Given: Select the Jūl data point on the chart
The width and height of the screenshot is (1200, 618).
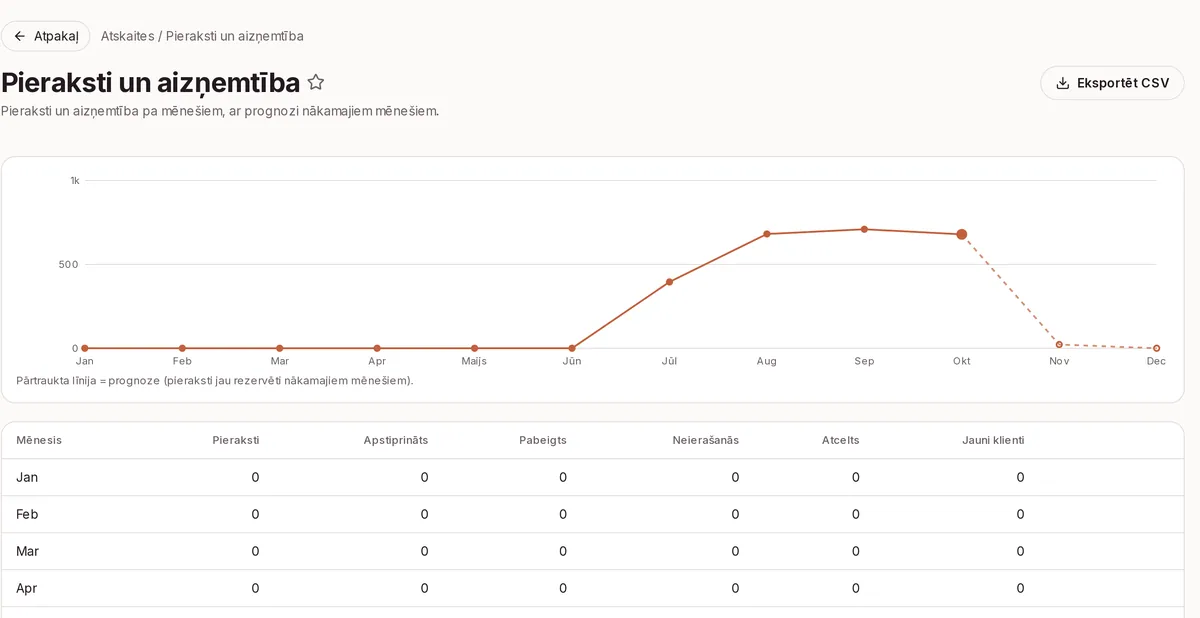Looking at the screenshot, I should 669,282.
